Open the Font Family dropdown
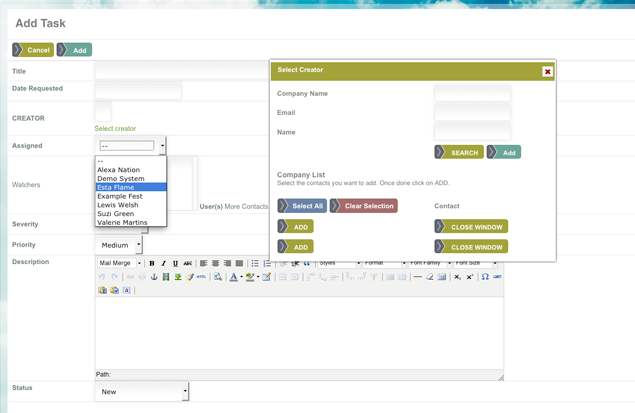This screenshot has height=413, width=635. 429,264
